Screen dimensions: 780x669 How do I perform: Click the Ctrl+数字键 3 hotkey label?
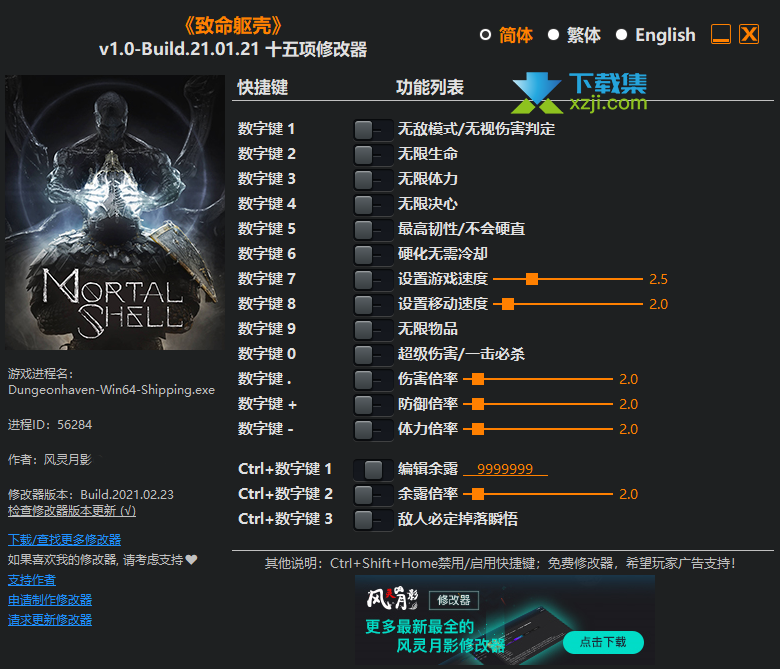pyautogui.click(x=285, y=519)
